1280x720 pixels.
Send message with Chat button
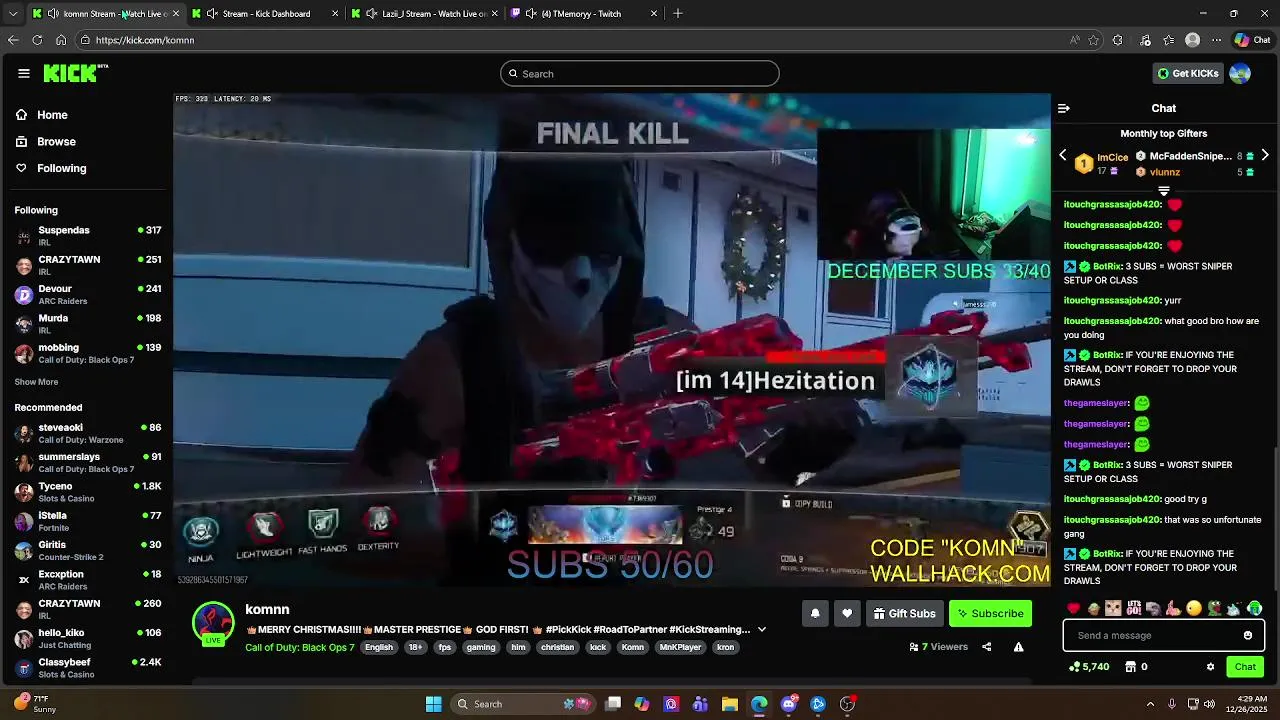coord(1245,667)
